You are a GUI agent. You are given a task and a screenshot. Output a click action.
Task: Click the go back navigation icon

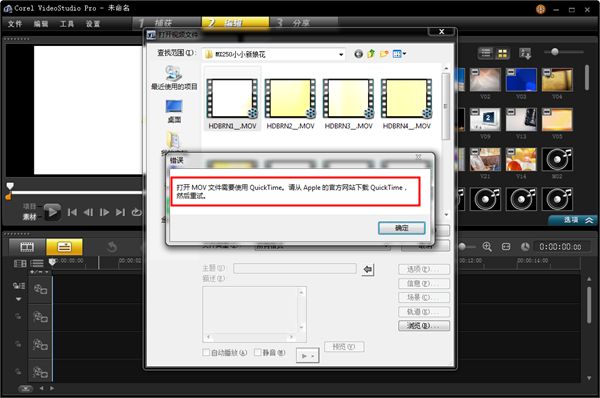358,54
